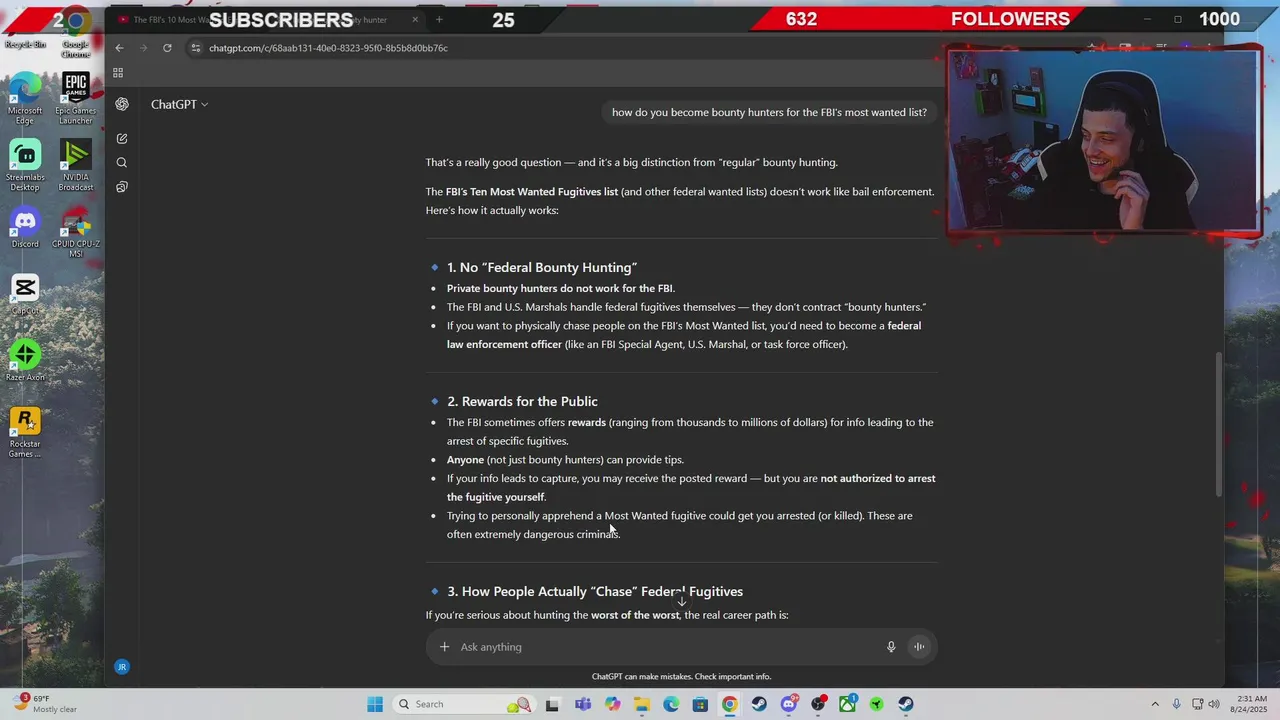This screenshot has height=720, width=1280.
Task: Open Microsoft Teams from the taskbar
Action: pyautogui.click(x=582, y=704)
